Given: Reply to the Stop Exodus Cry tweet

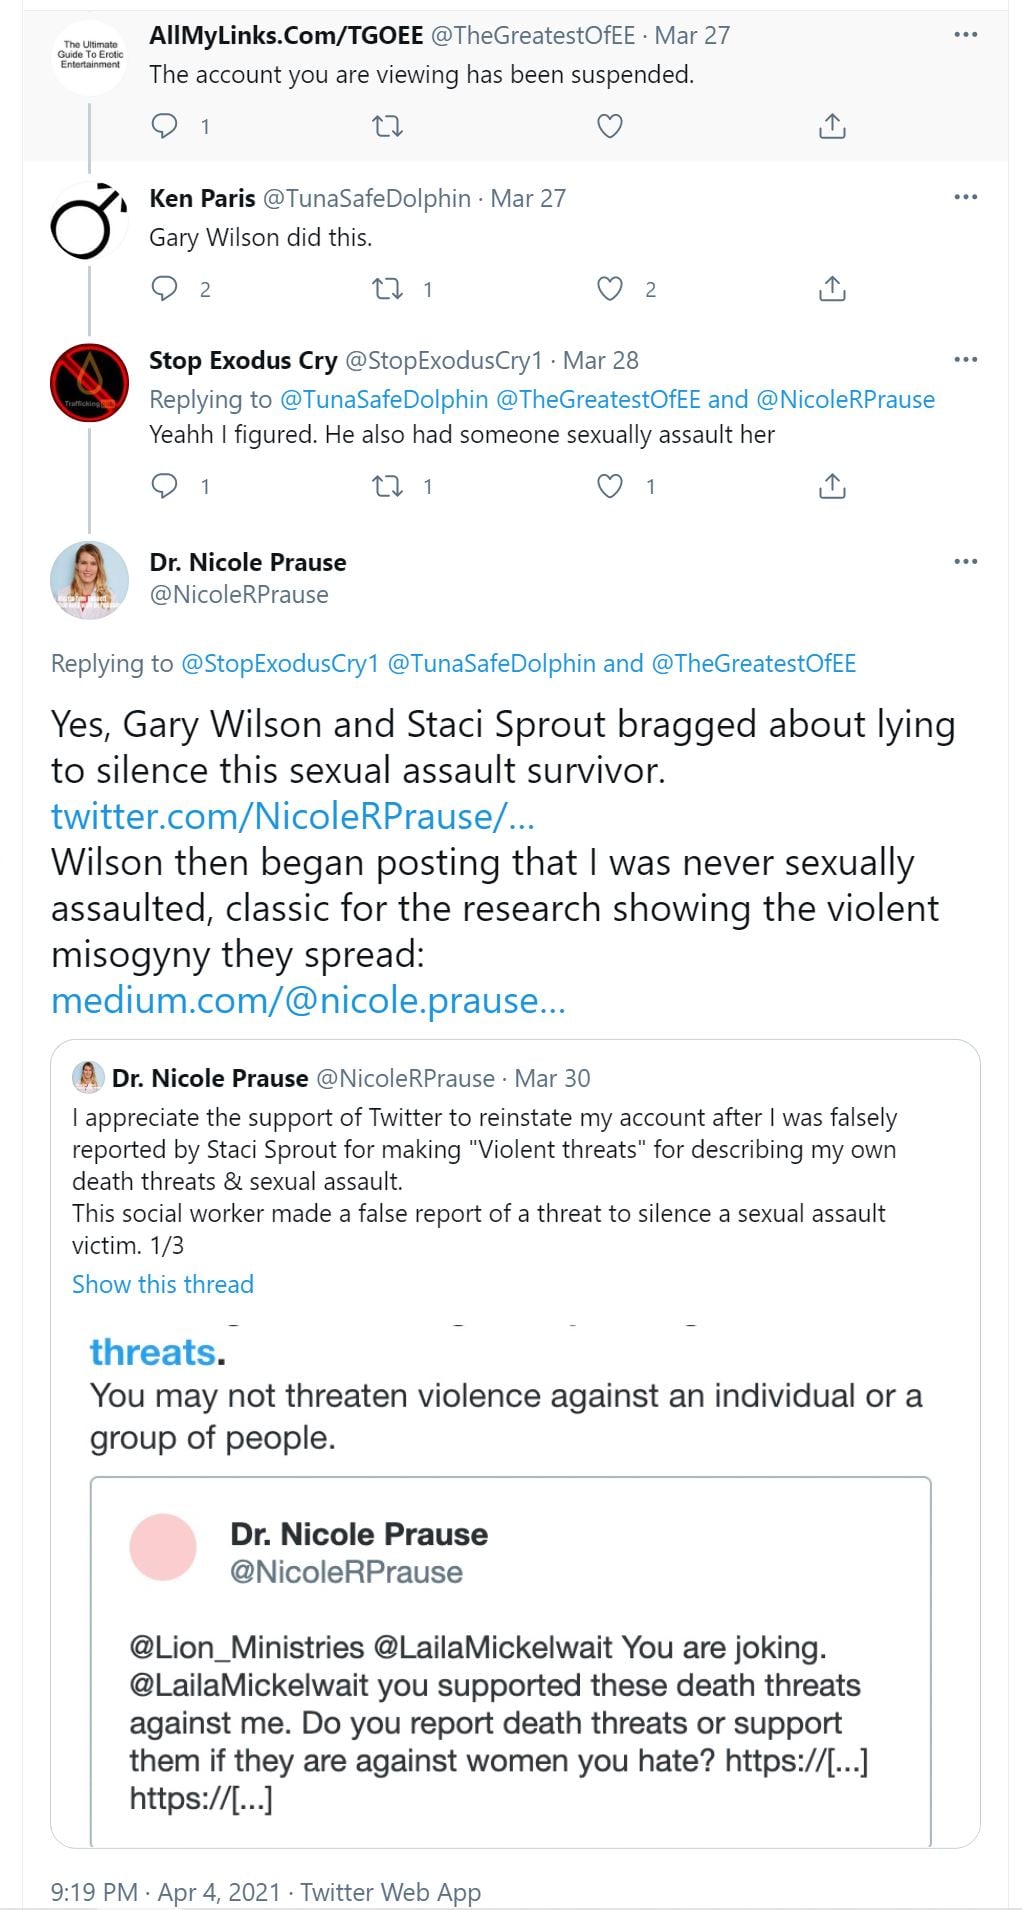Looking at the screenshot, I should coord(164,486).
